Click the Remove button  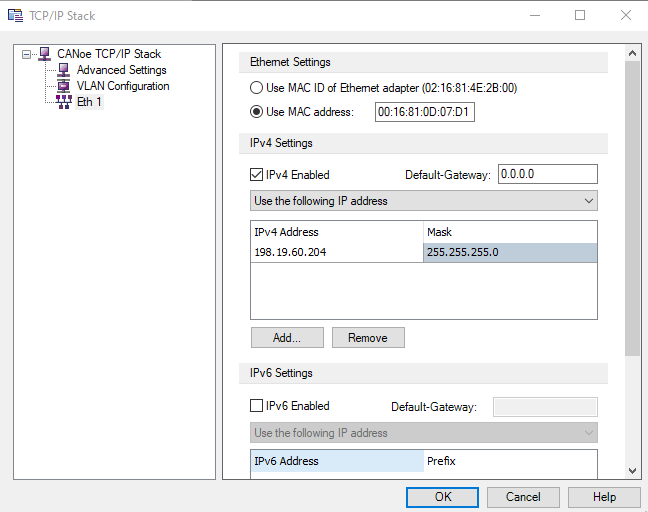click(x=368, y=338)
